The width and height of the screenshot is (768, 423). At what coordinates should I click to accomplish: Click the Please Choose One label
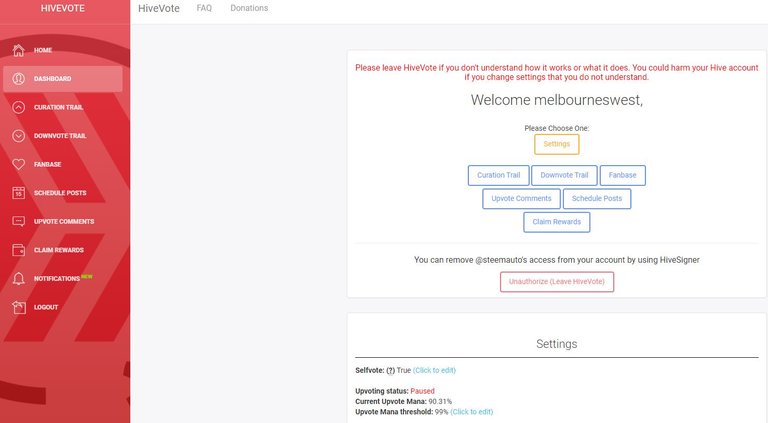556,128
